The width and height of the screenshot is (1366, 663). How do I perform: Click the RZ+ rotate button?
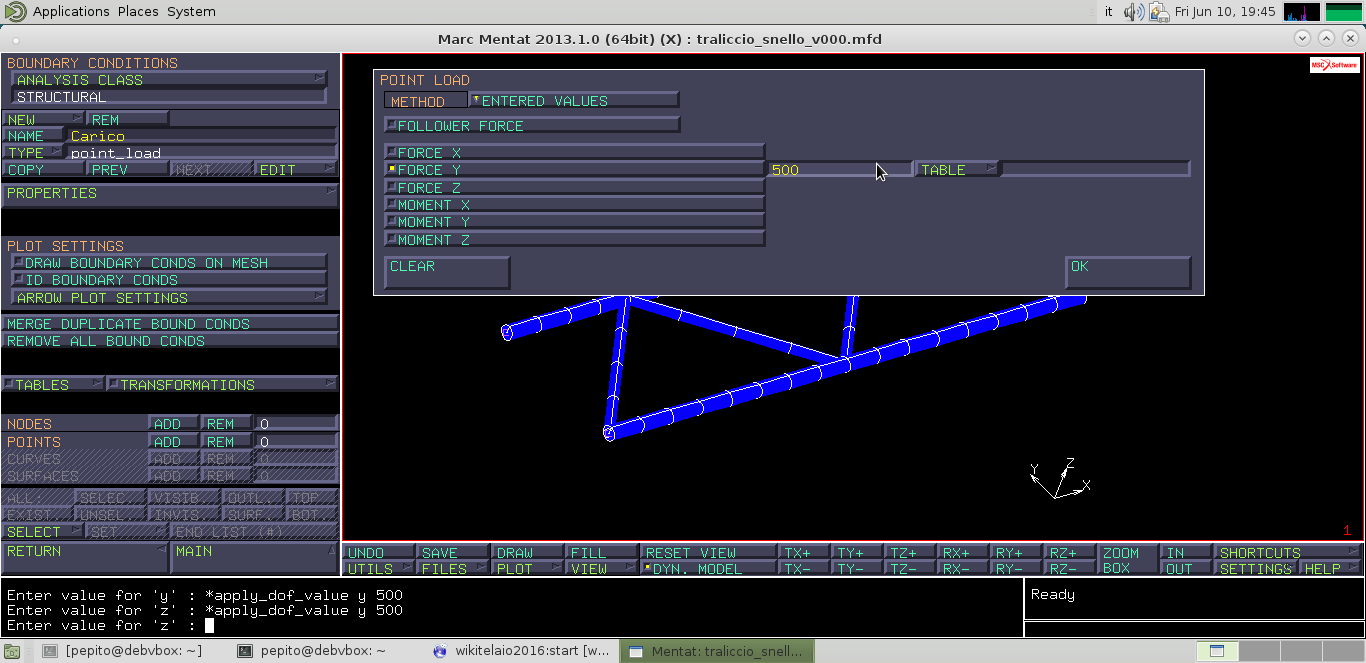1069,553
